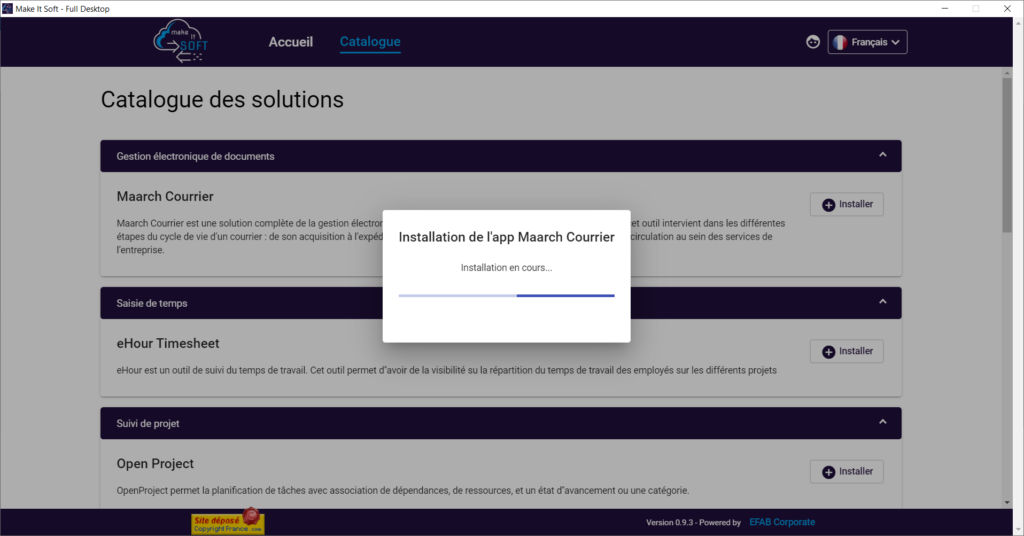Click the 'Saisie de temps' section label
Image resolution: width=1024 pixels, height=536 pixels.
click(x=152, y=303)
